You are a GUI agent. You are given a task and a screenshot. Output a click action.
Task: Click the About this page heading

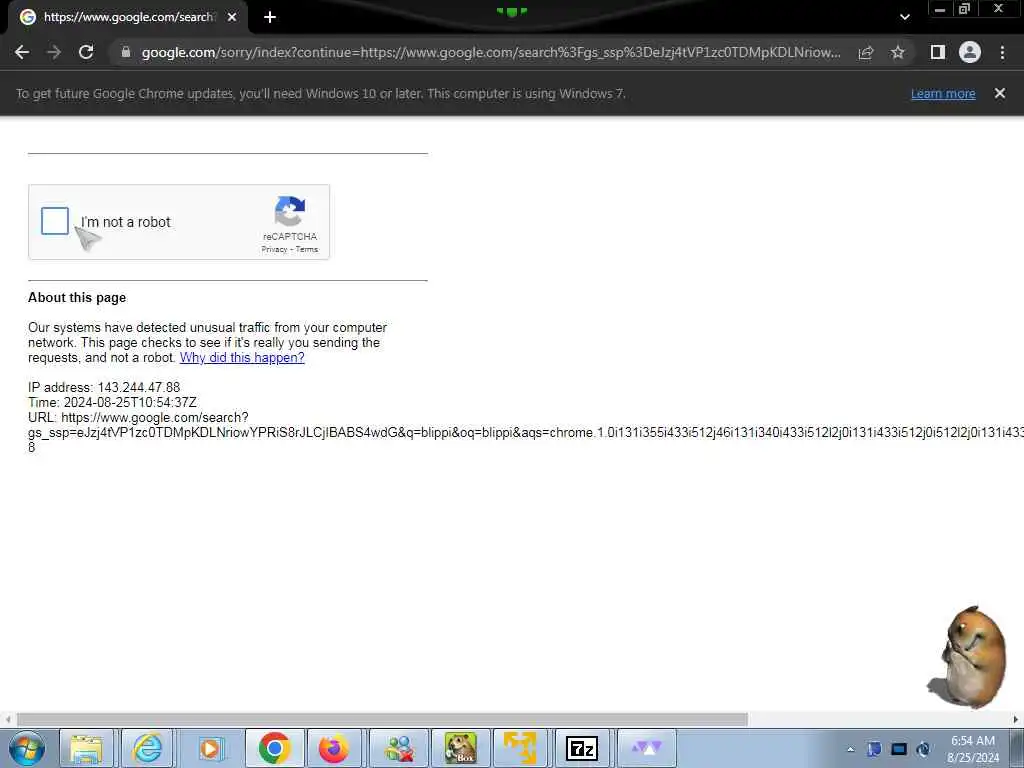click(x=77, y=298)
